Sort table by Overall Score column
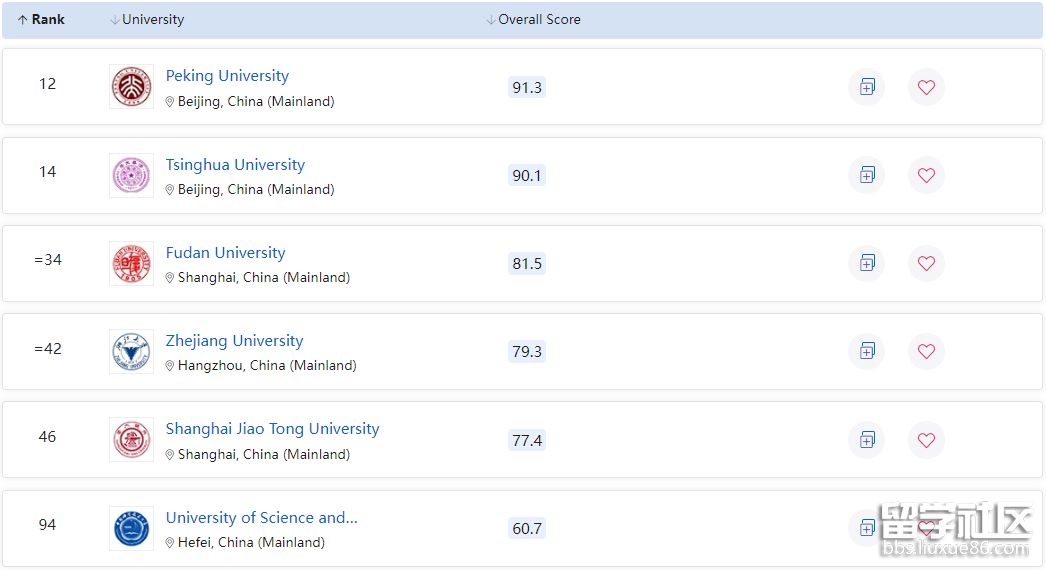Screen dimensions: 1046x570 click(x=534, y=19)
